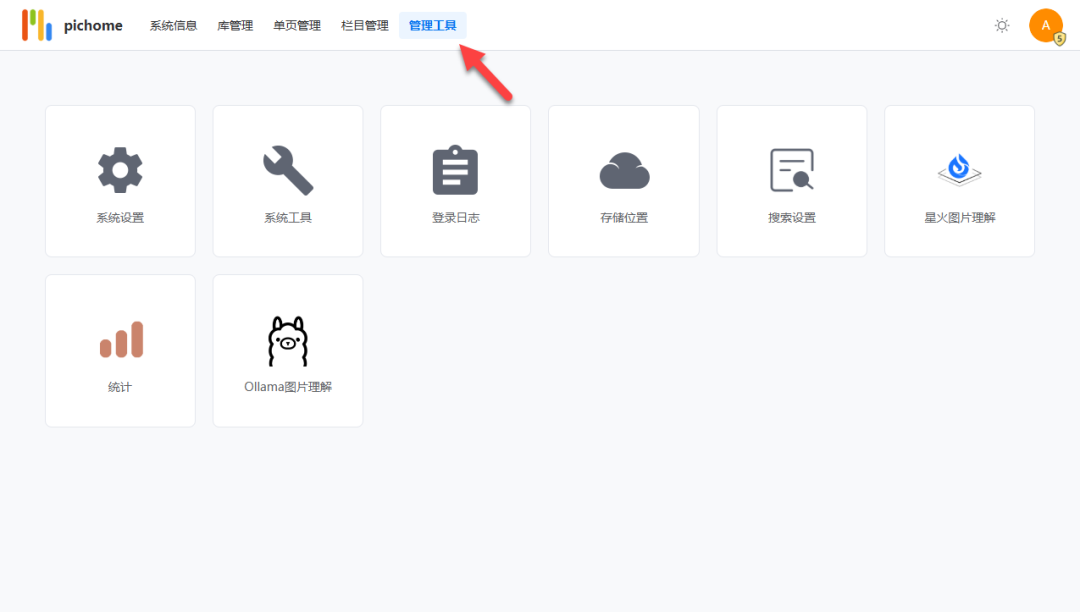Select the wrench icon for 系统工具
The width and height of the screenshot is (1080, 612).
(x=287, y=168)
